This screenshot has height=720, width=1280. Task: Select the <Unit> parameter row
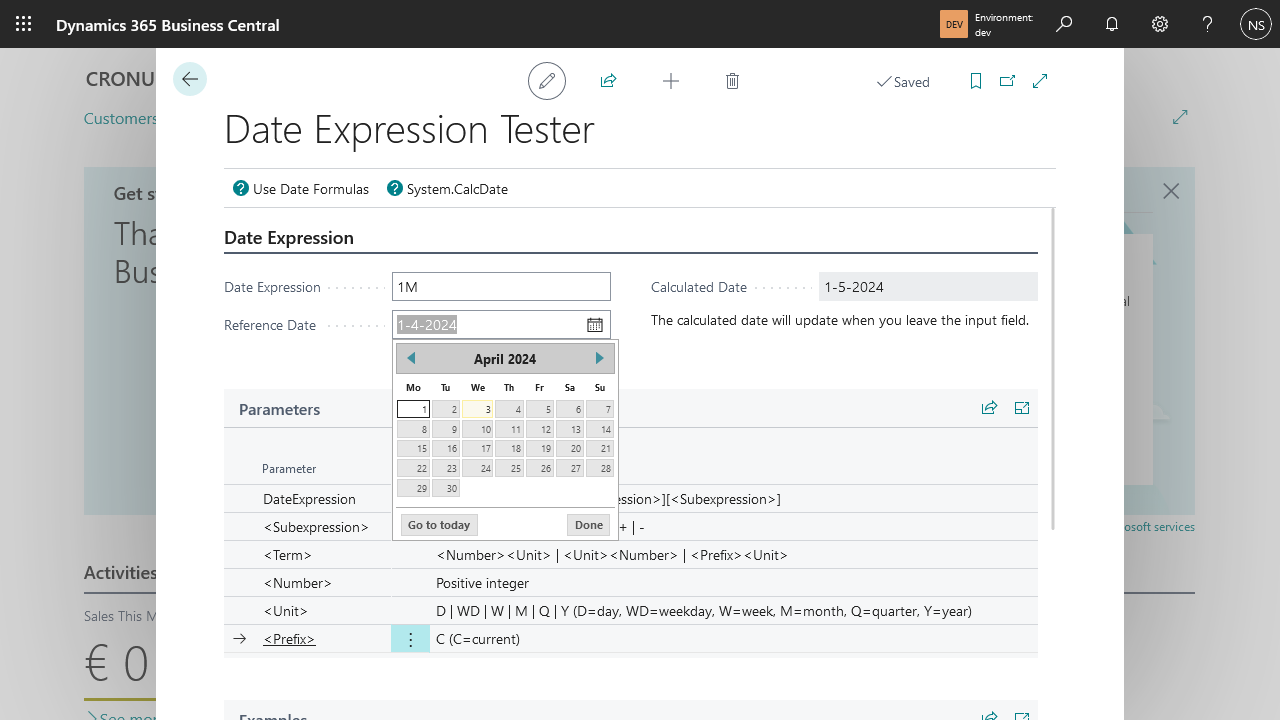[x=631, y=611]
